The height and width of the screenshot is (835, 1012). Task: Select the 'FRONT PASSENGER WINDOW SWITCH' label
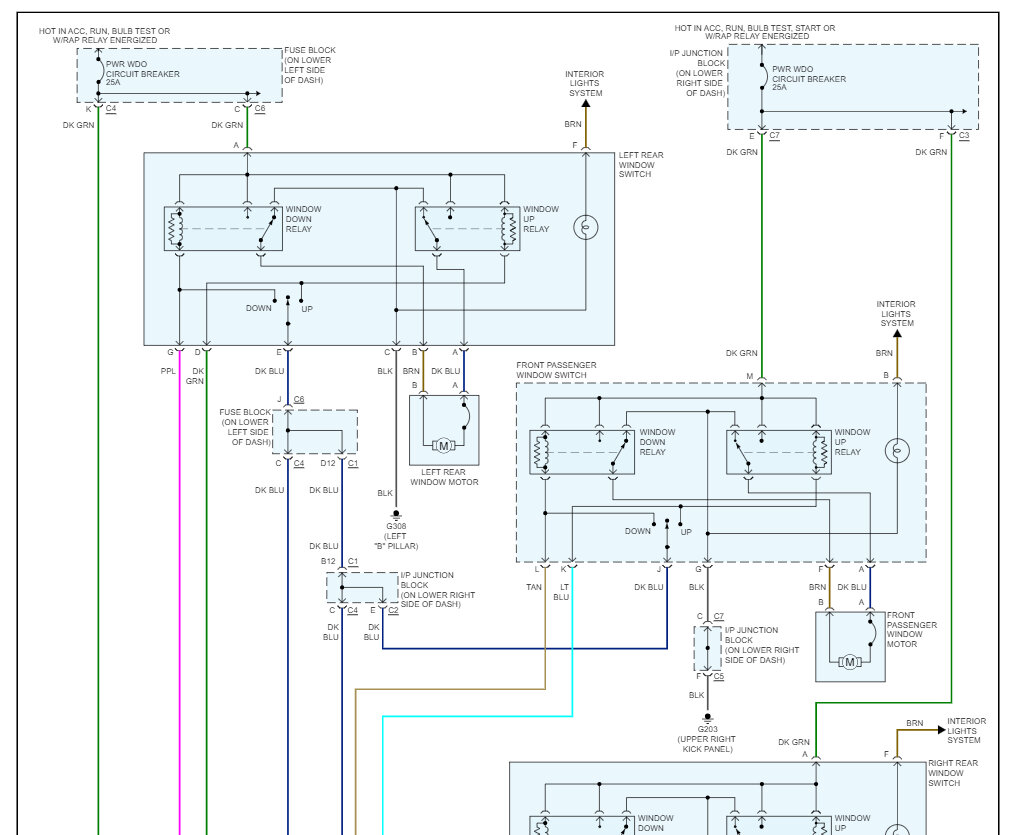(x=556, y=370)
